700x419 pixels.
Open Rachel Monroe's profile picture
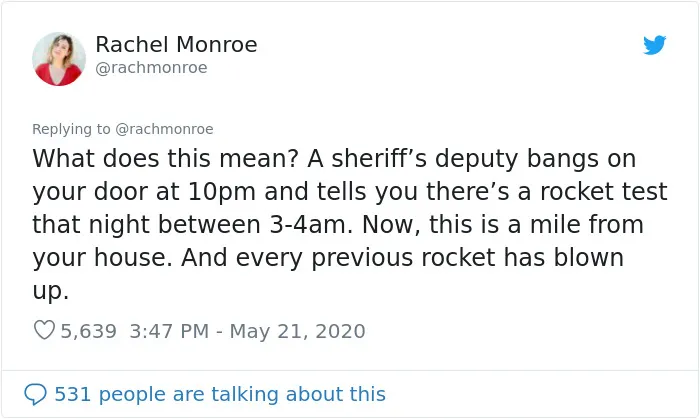(x=59, y=59)
